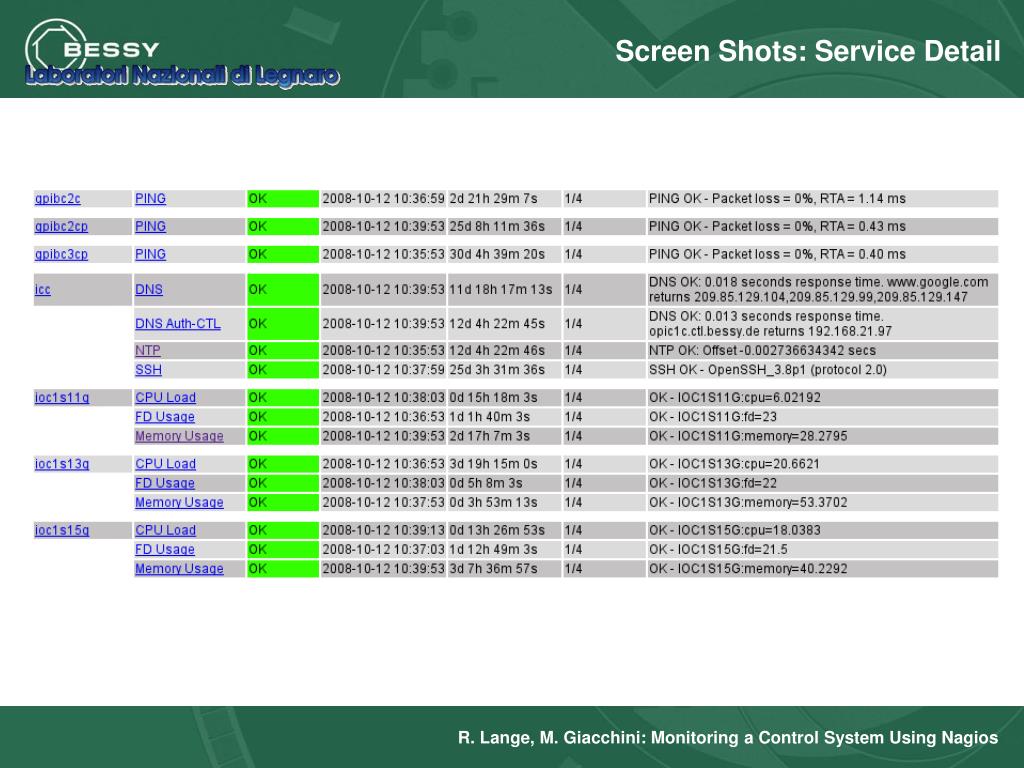Screen dimensions: 1024x768
Task: Click the SSH OK OpenSSH_3.8p1 status text
Action: click(x=767, y=370)
